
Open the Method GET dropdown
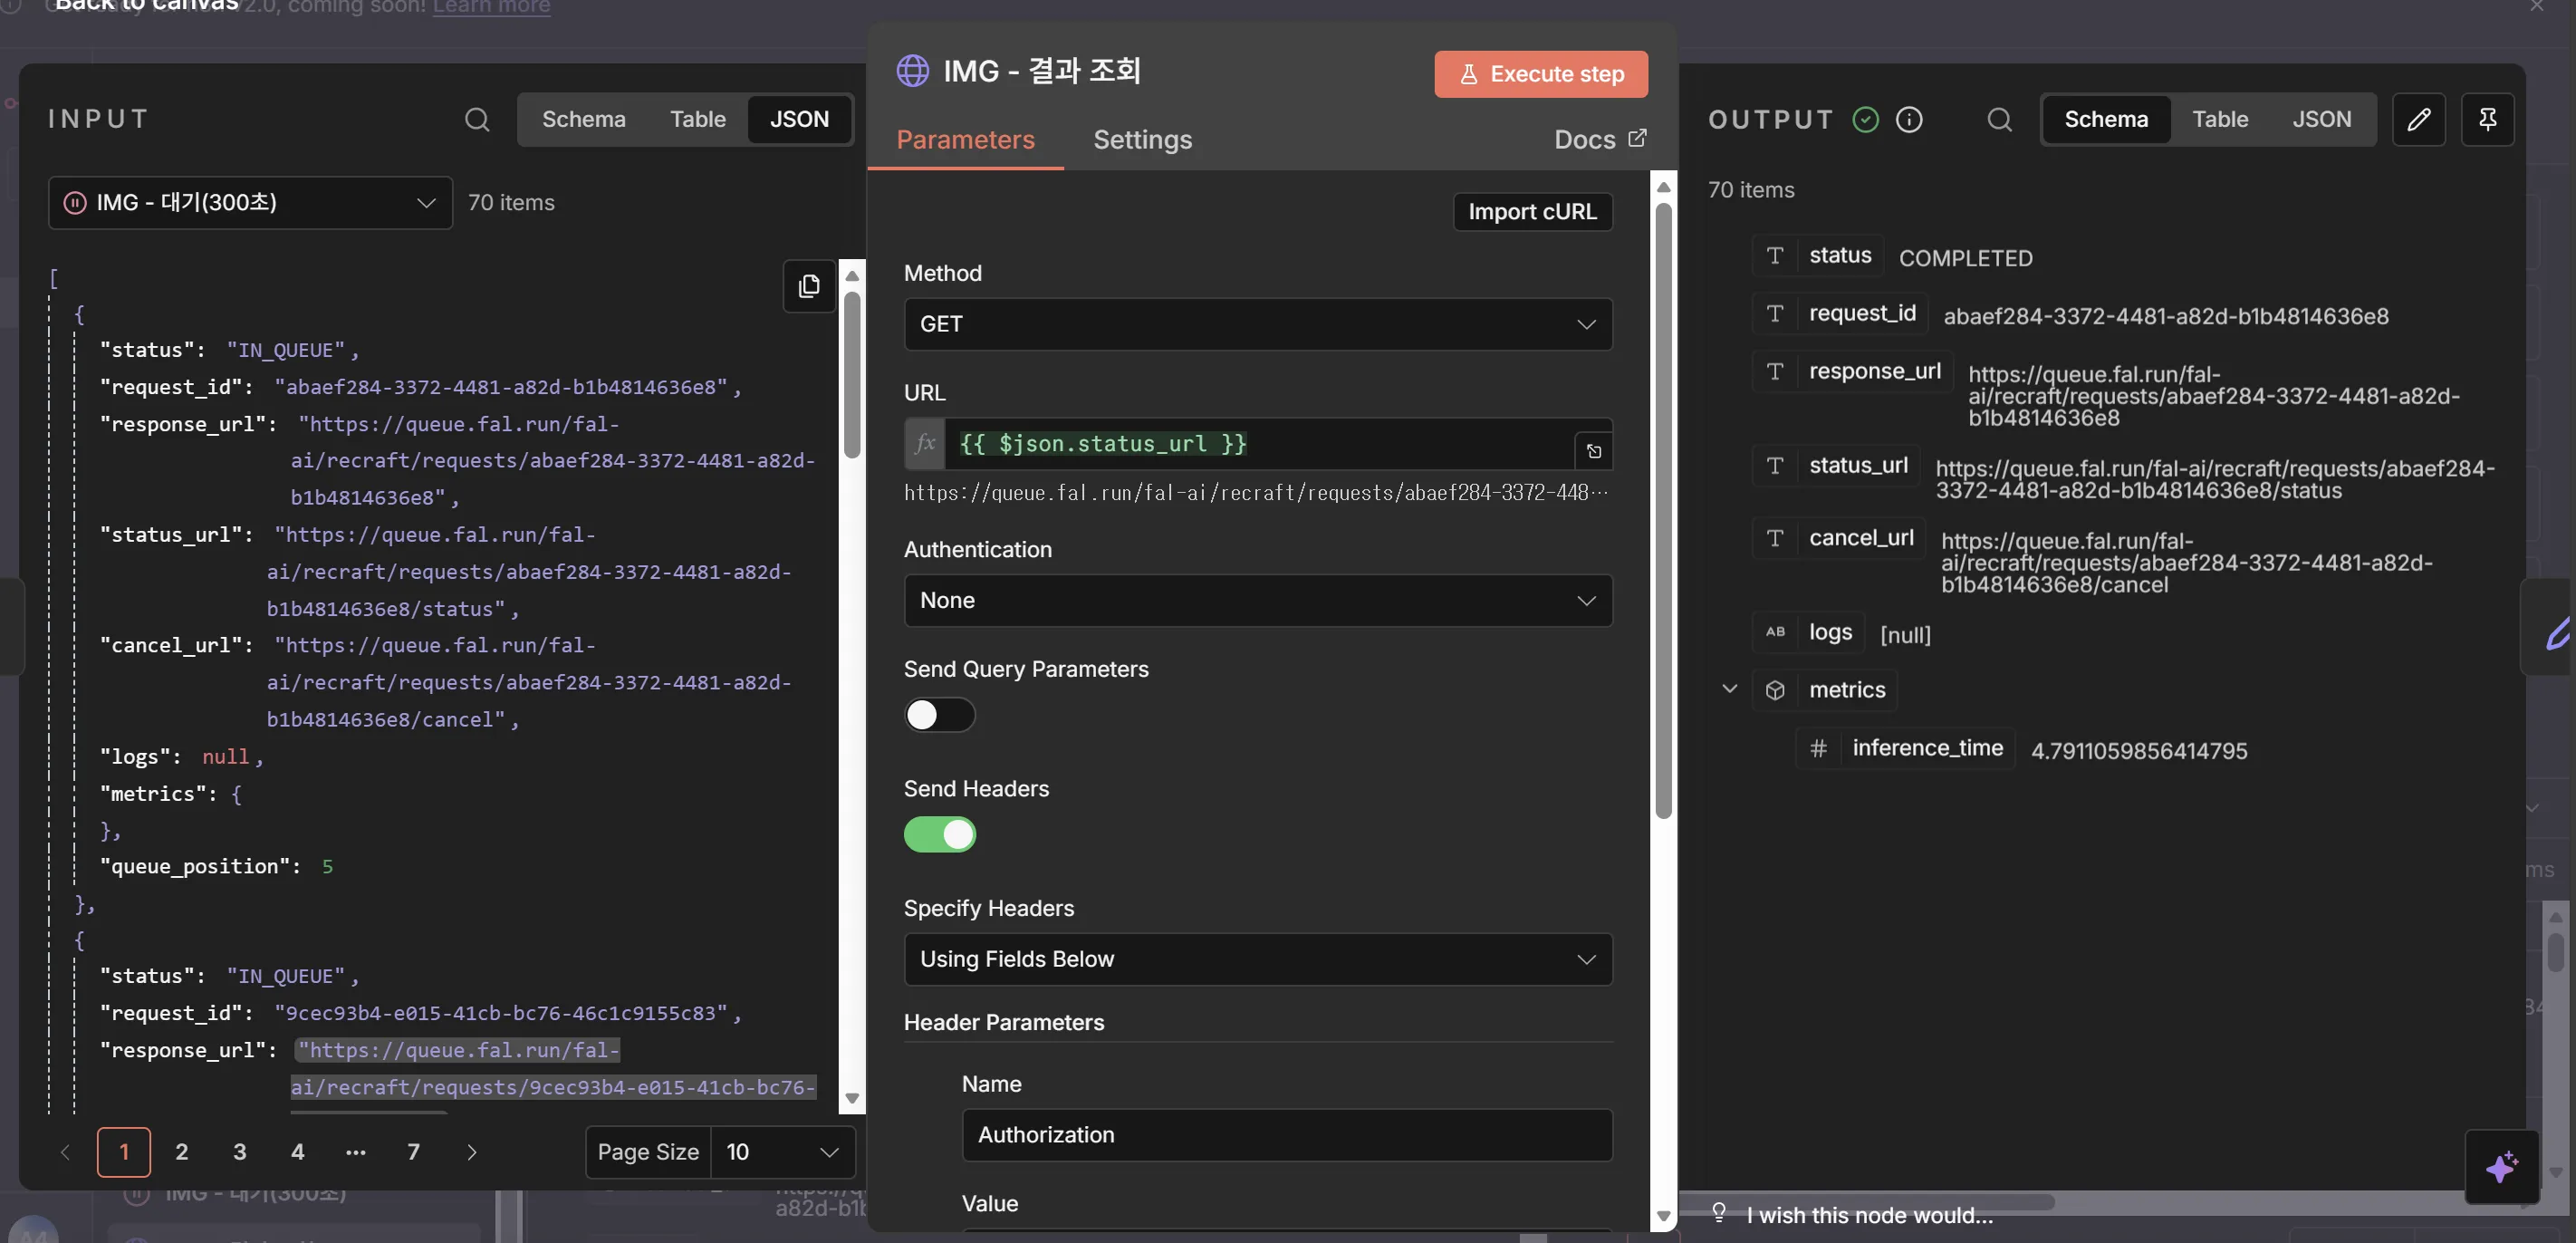[x=1257, y=324]
